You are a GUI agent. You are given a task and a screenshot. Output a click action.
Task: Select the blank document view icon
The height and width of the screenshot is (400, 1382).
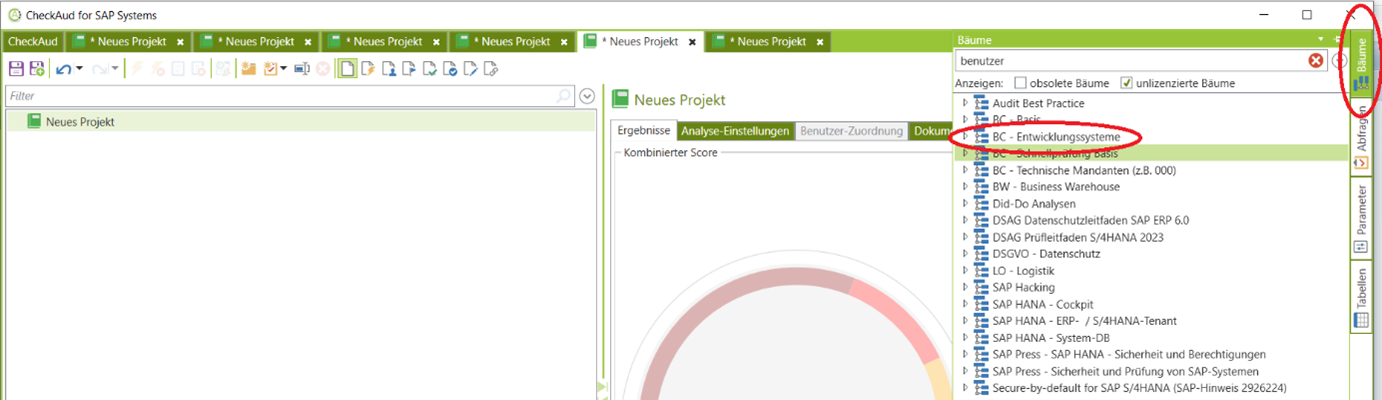[347, 69]
